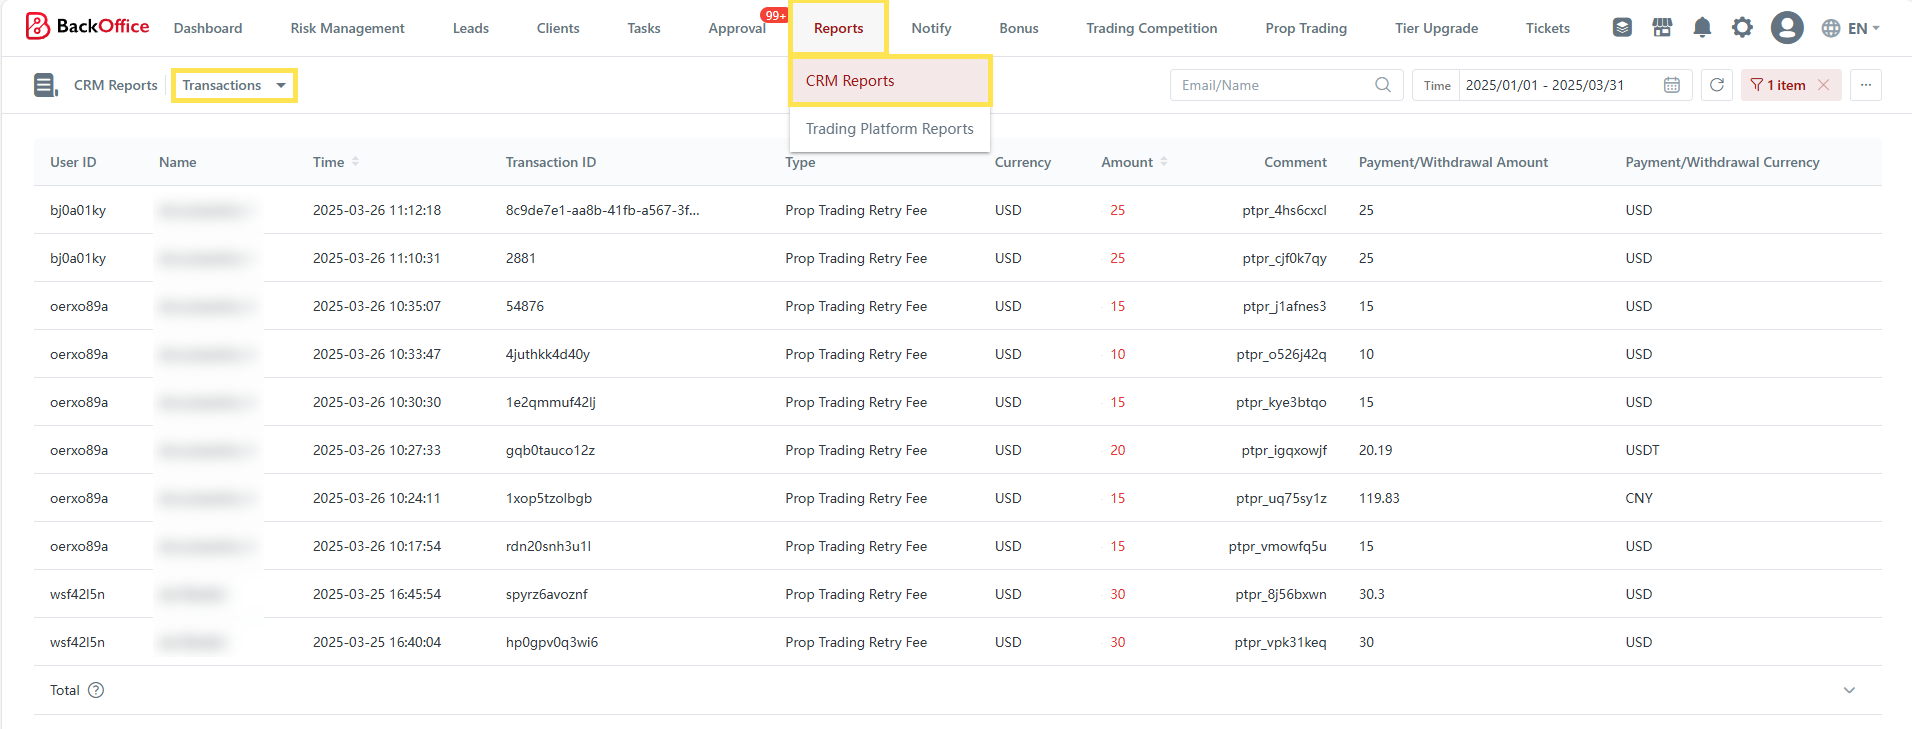Clear the 1 item filter
This screenshot has height=729, width=1912.
tap(1824, 85)
